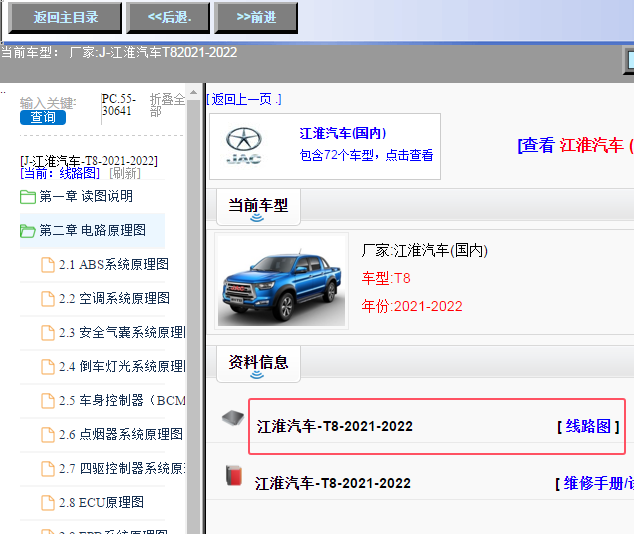Open 2.4 倒车灯光系统原理图

pyautogui.click(x=122, y=366)
